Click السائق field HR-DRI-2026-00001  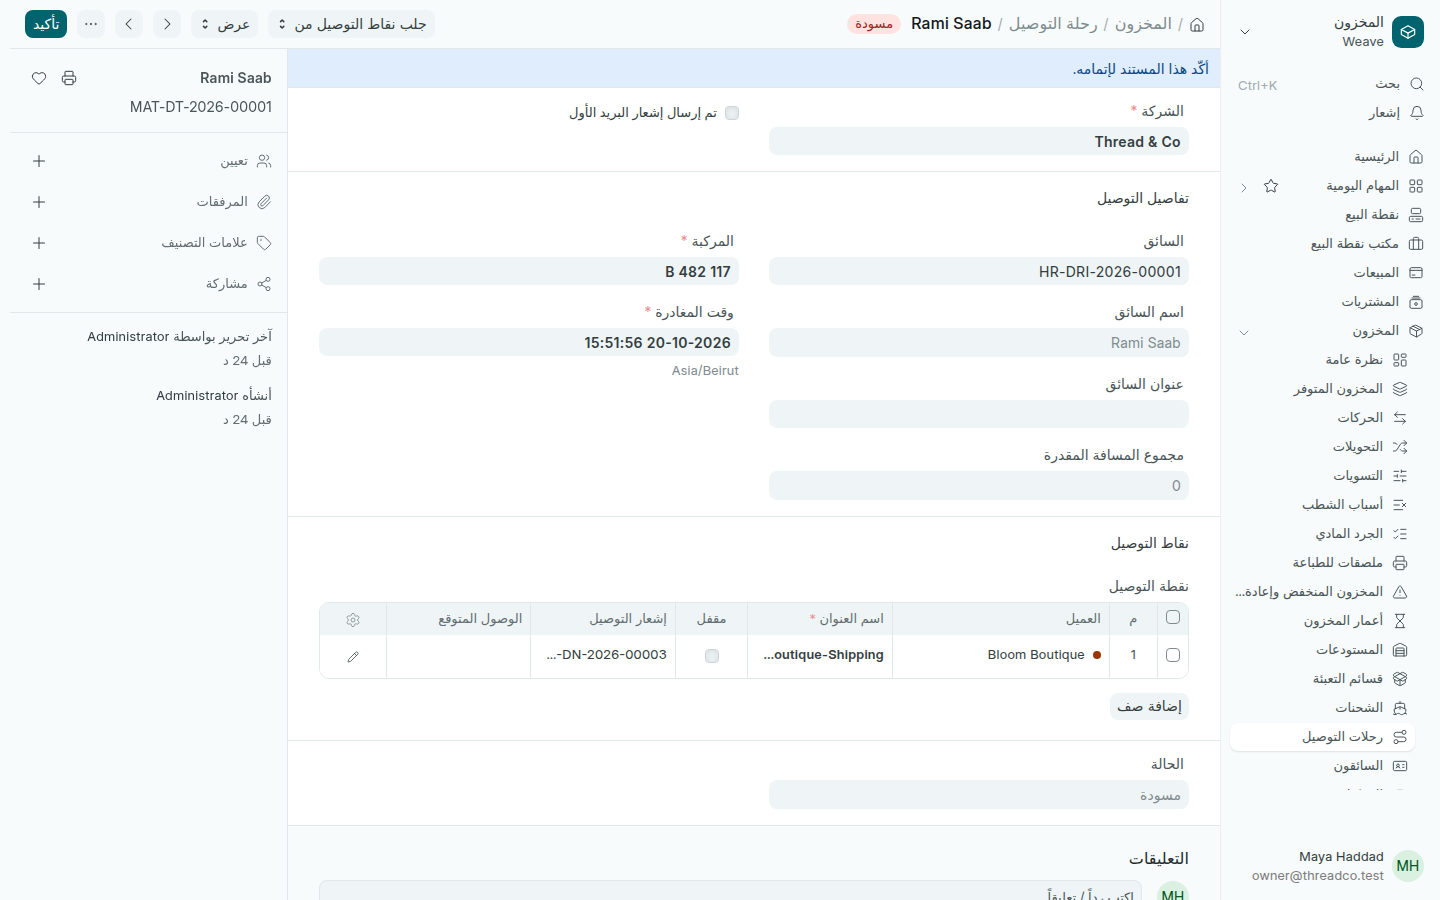click(979, 271)
